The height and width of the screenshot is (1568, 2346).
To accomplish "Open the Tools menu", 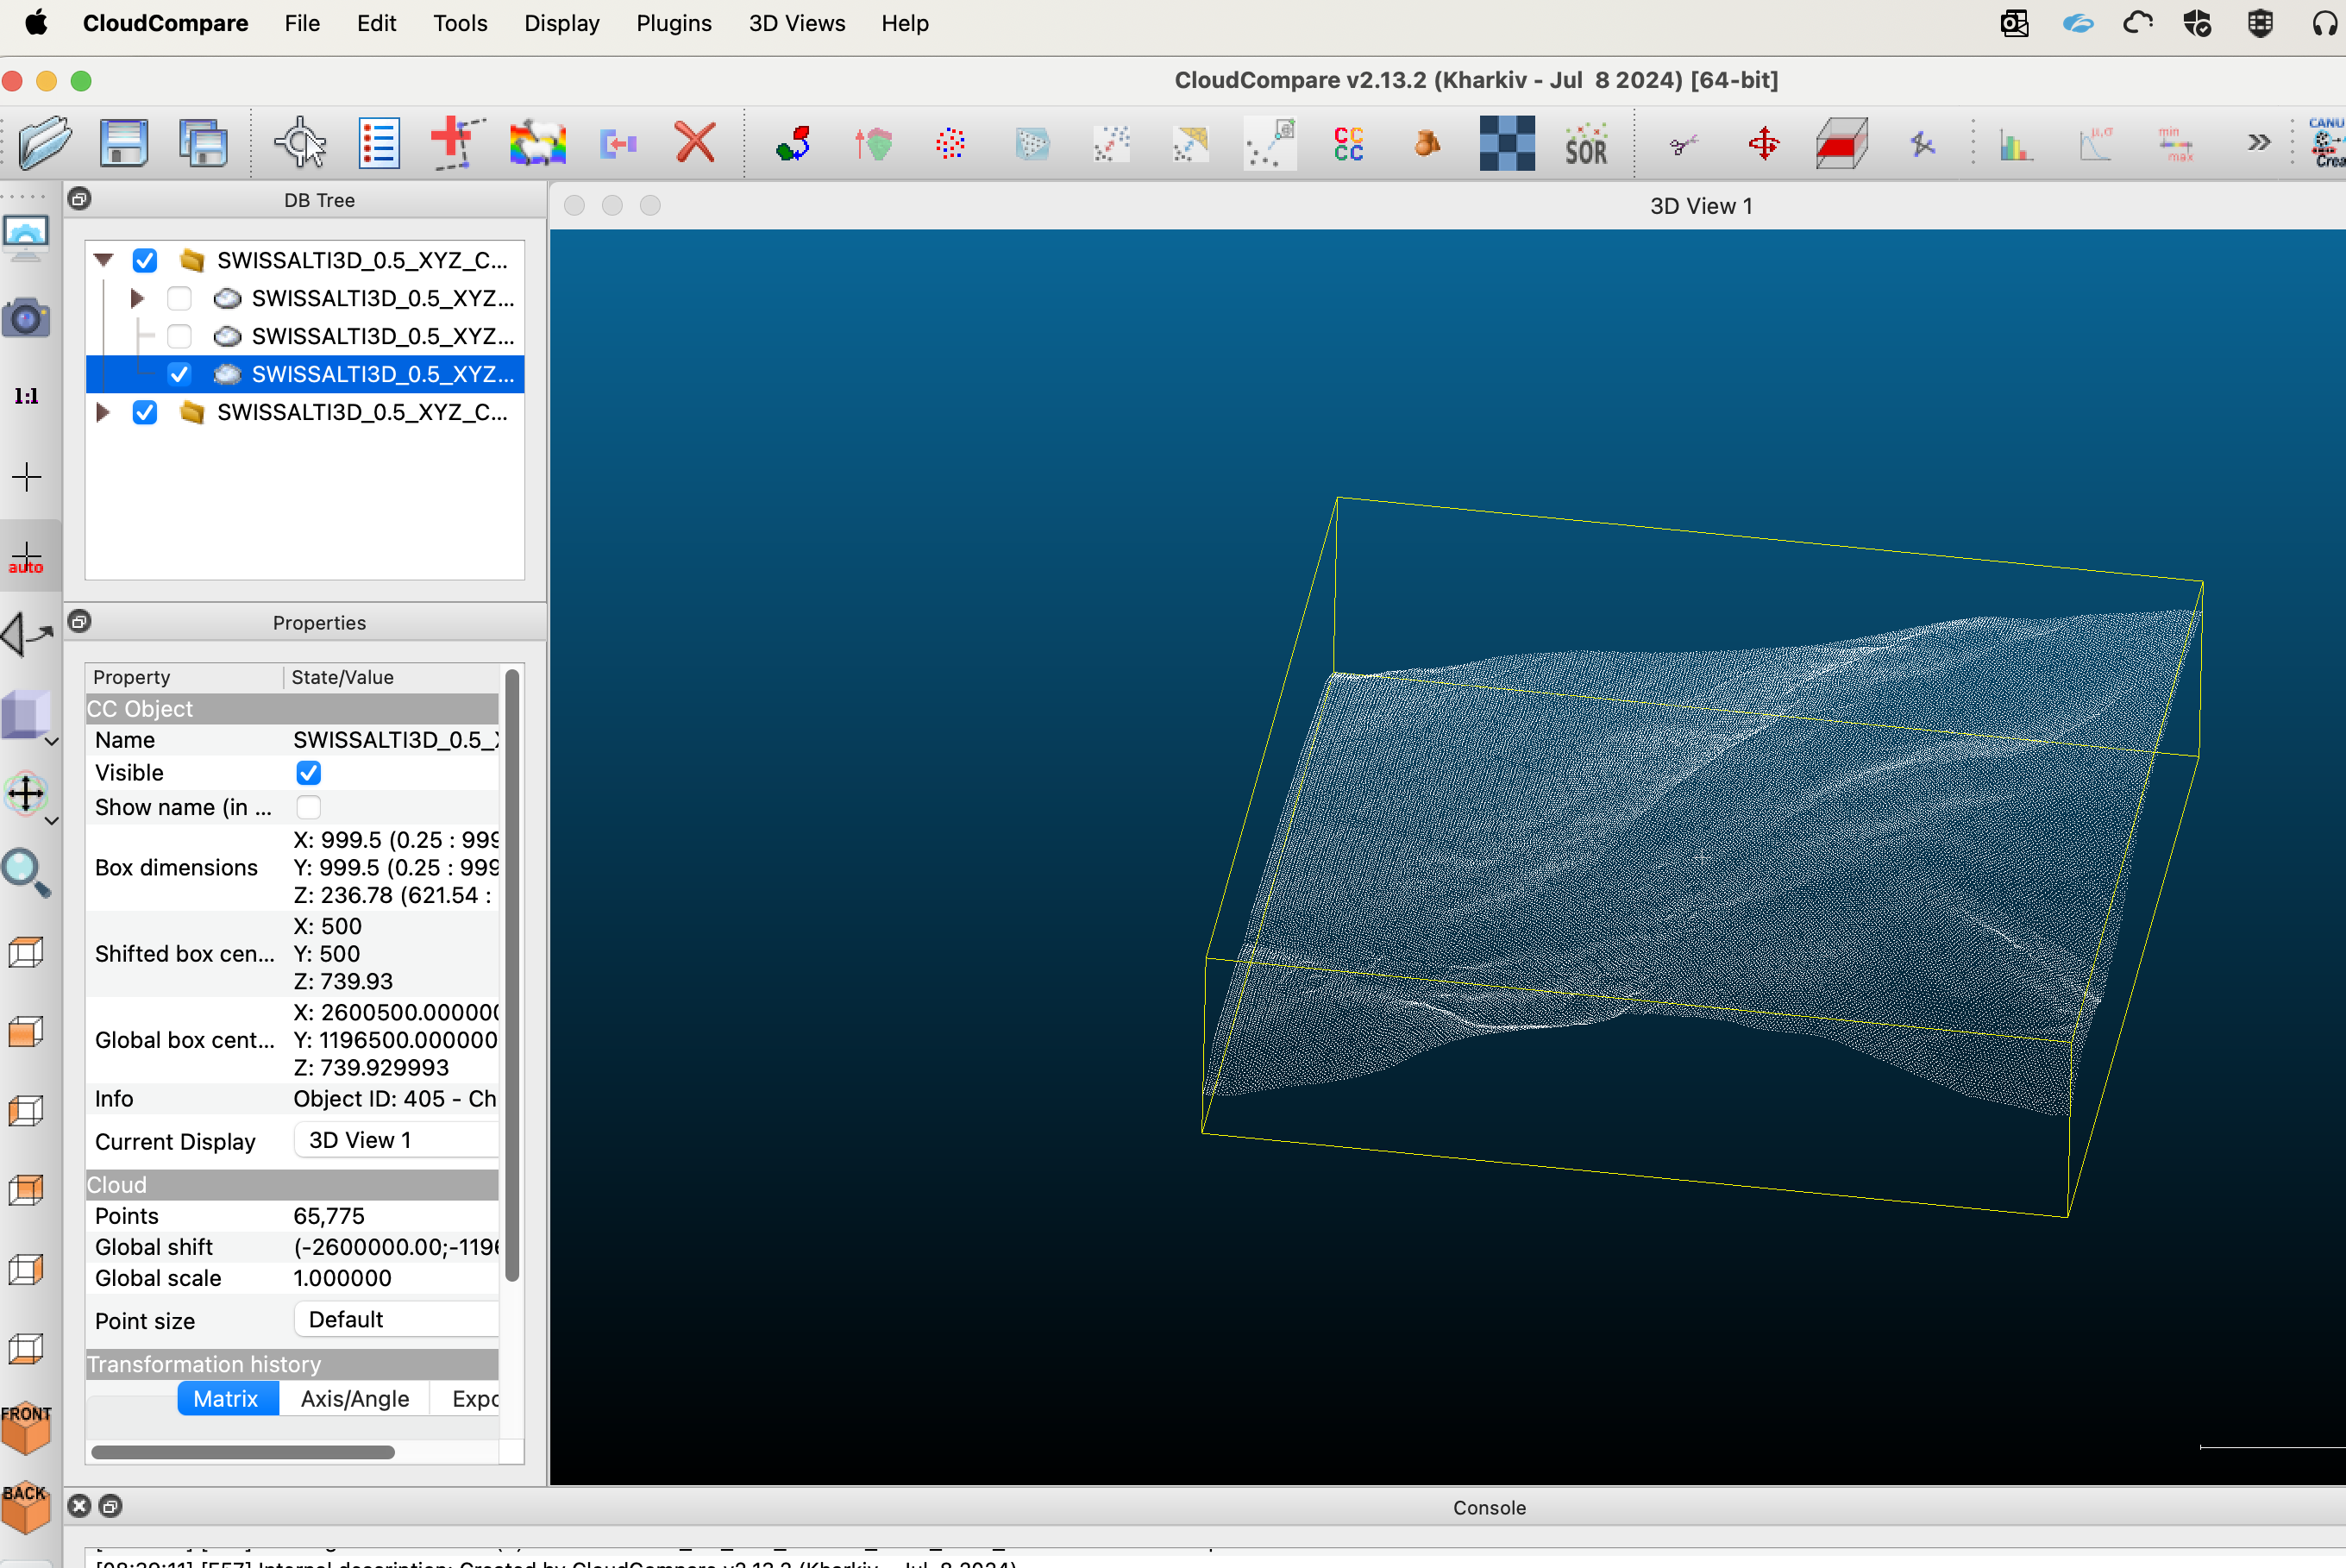I will 460,23.
